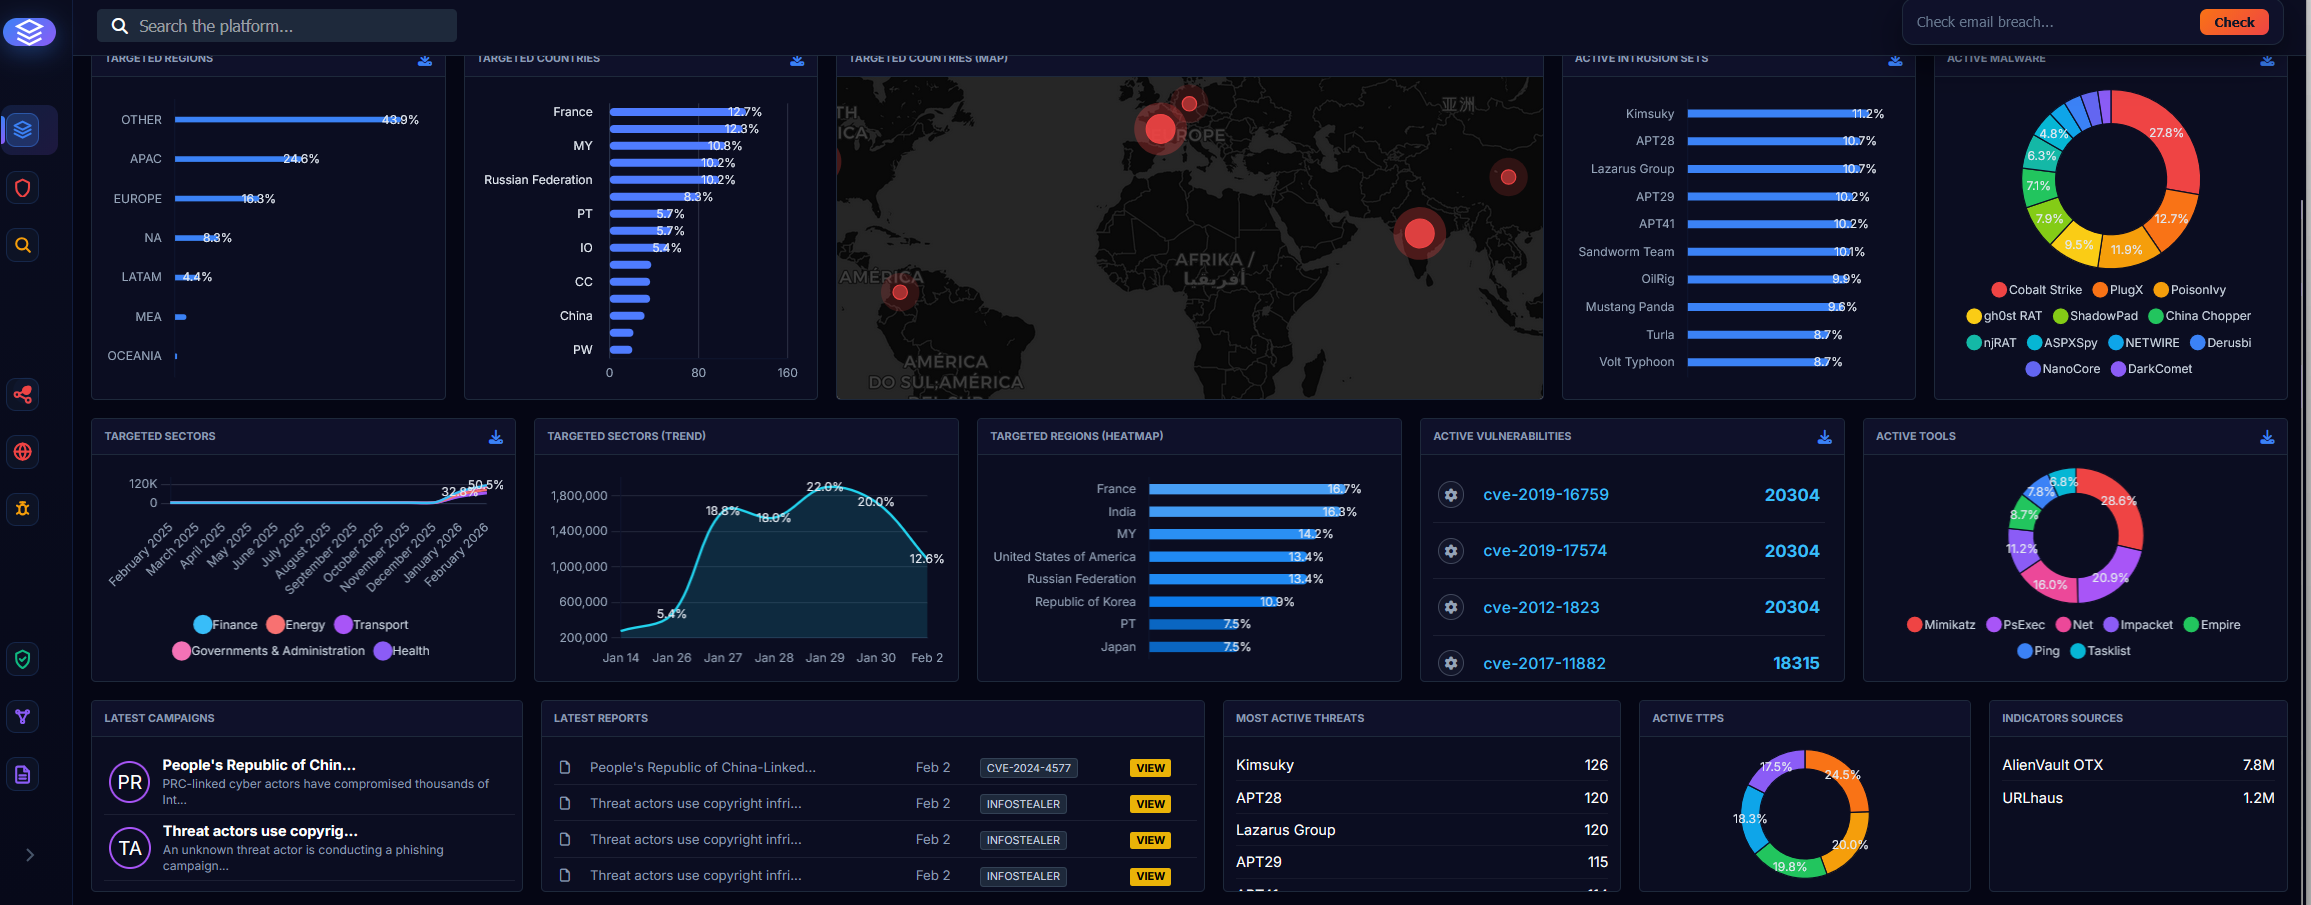Image resolution: width=2311 pixels, height=905 pixels.
Task: Open the red share-nodes sidebar icon
Action: 23,395
